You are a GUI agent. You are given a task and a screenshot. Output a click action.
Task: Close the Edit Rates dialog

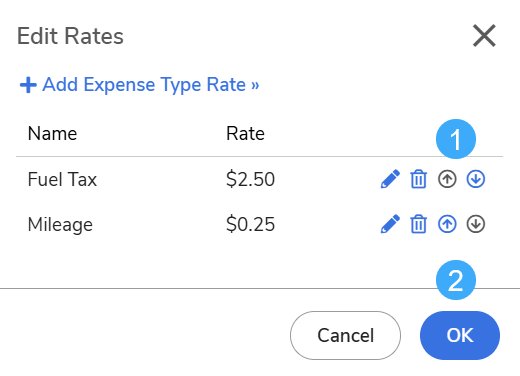(484, 36)
